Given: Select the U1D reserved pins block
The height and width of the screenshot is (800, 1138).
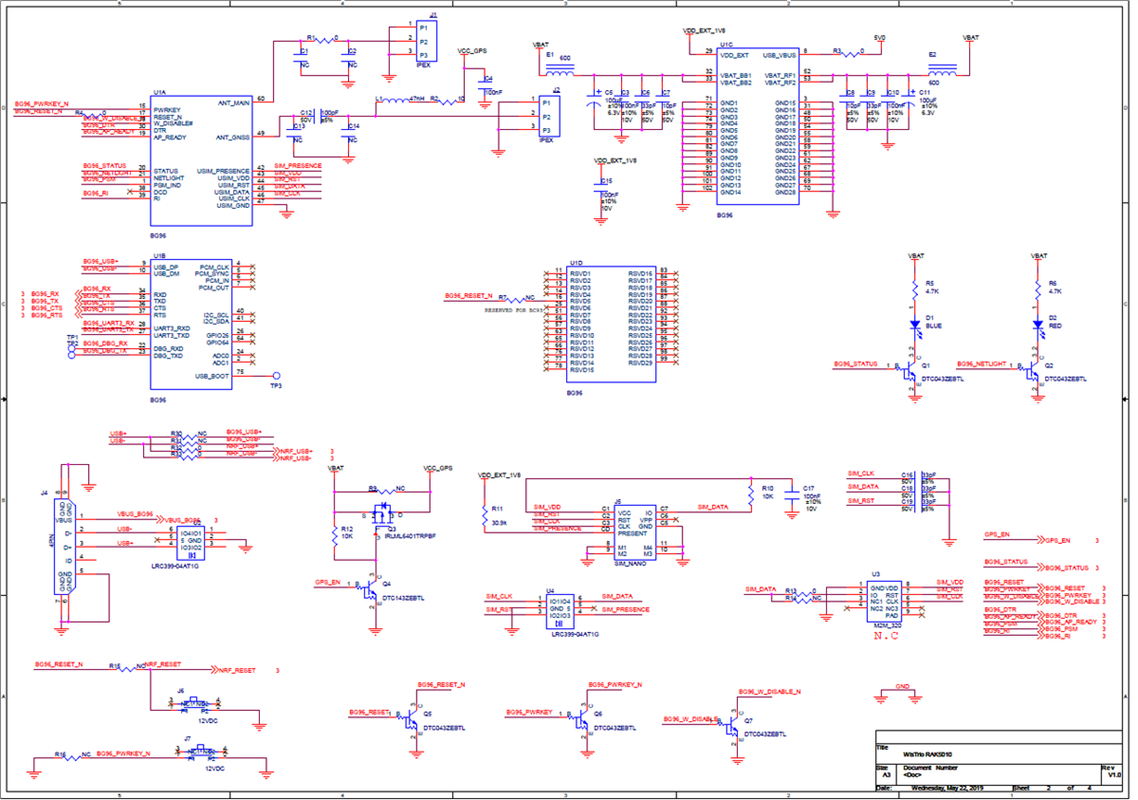Looking at the screenshot, I should pyautogui.click(x=611, y=324).
